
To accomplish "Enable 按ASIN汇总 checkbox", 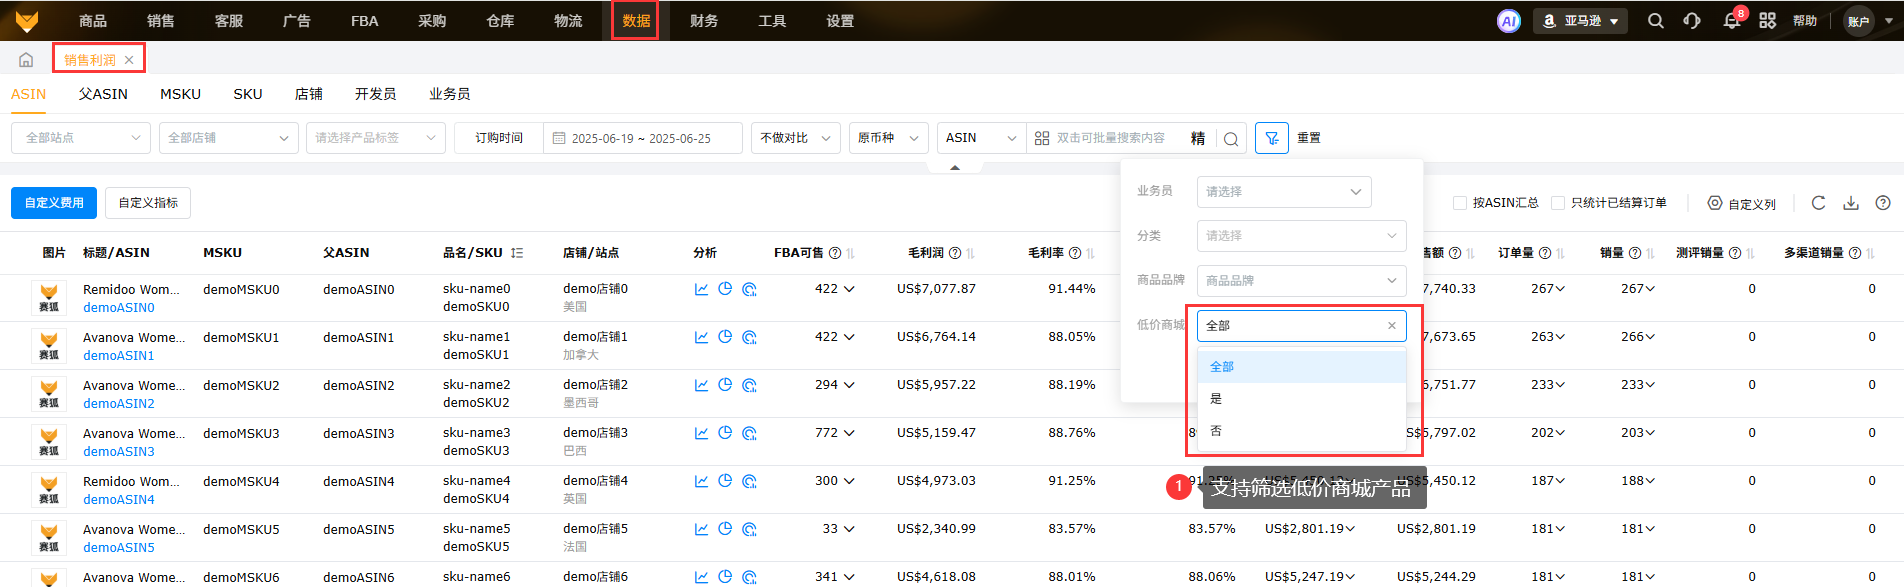I will [x=1460, y=203].
